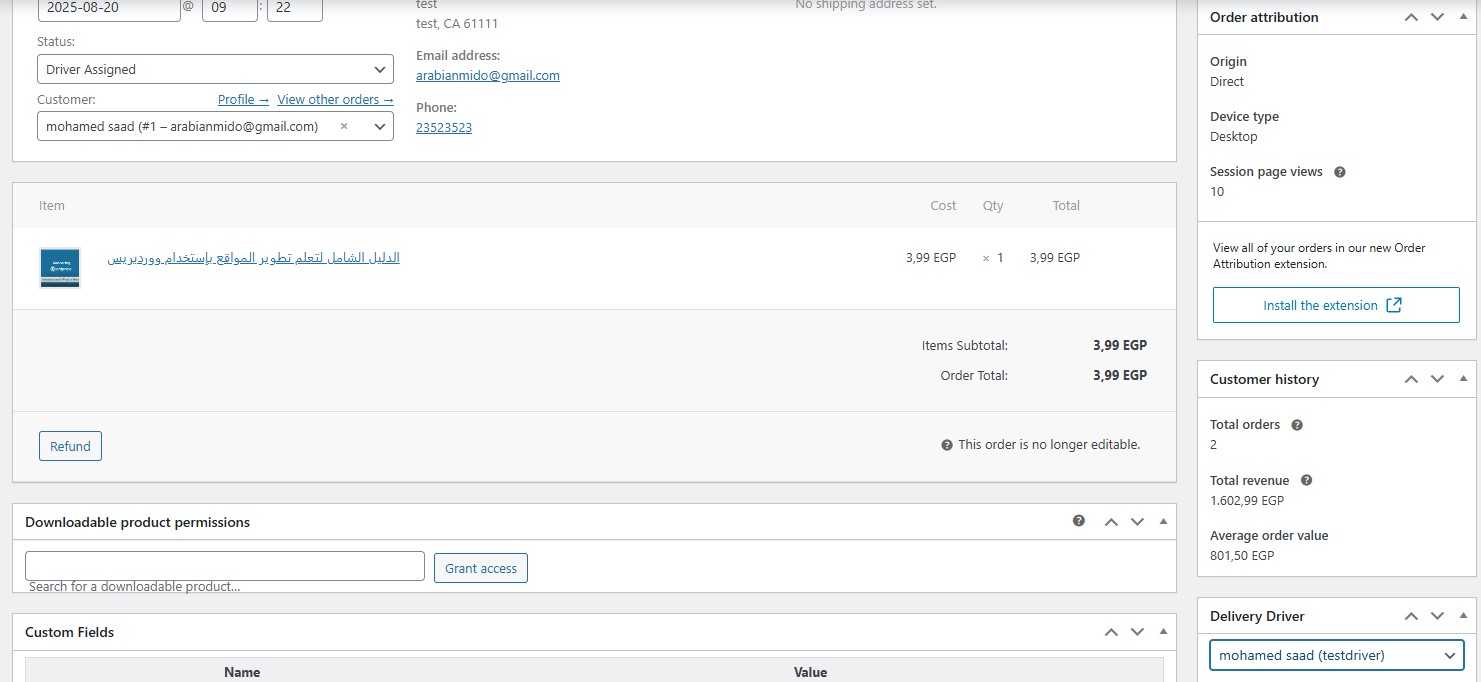
Task: Click the View other orders link
Action: pyautogui.click(x=334, y=99)
